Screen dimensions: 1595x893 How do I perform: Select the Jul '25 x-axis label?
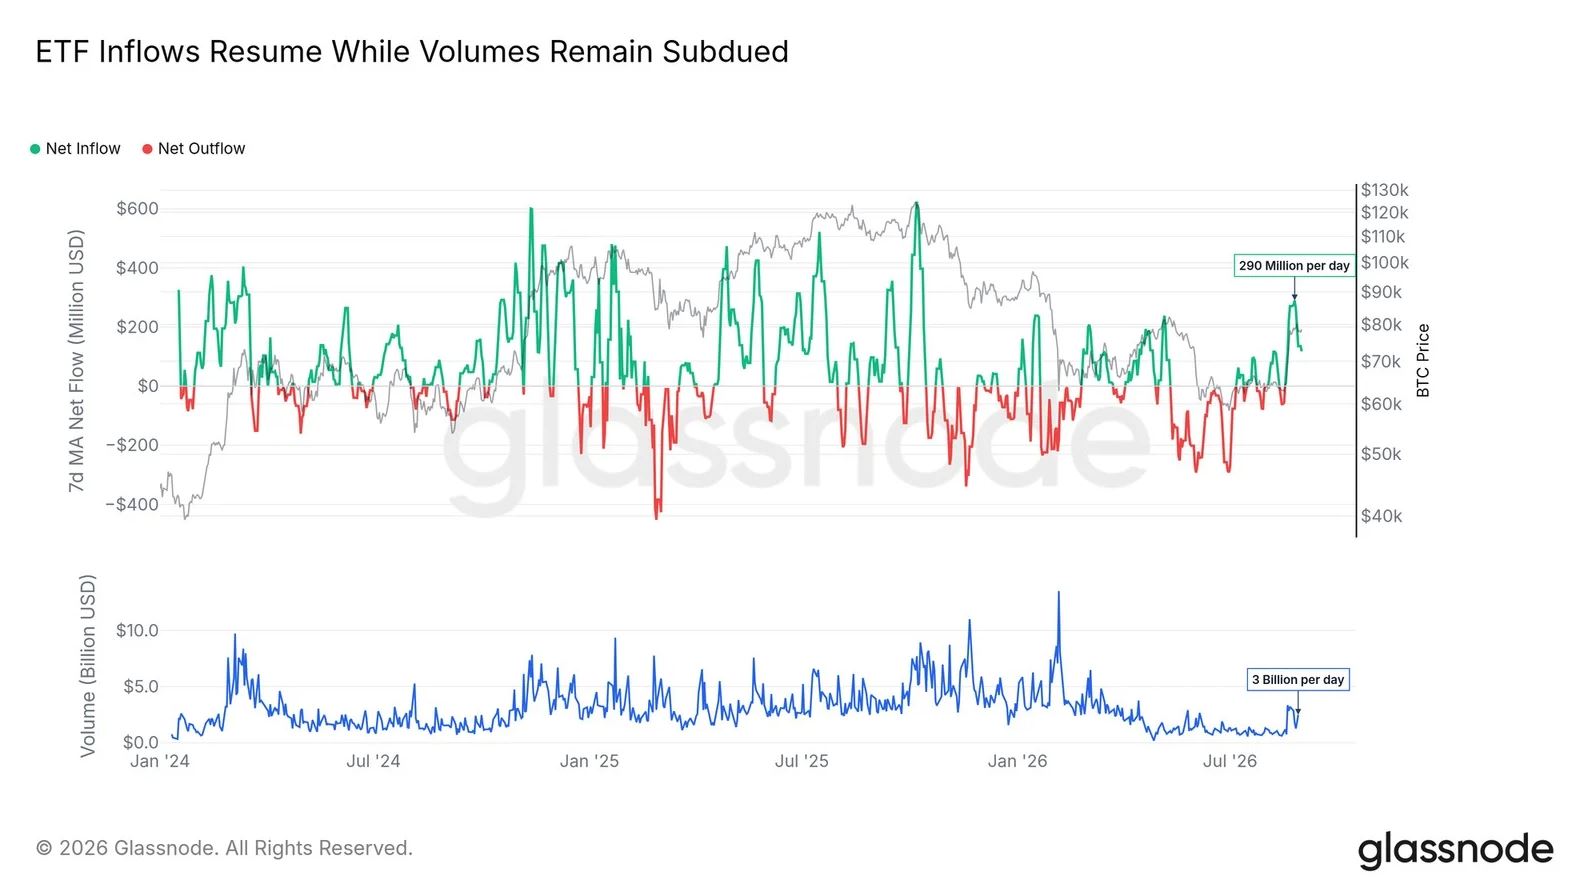point(801,761)
